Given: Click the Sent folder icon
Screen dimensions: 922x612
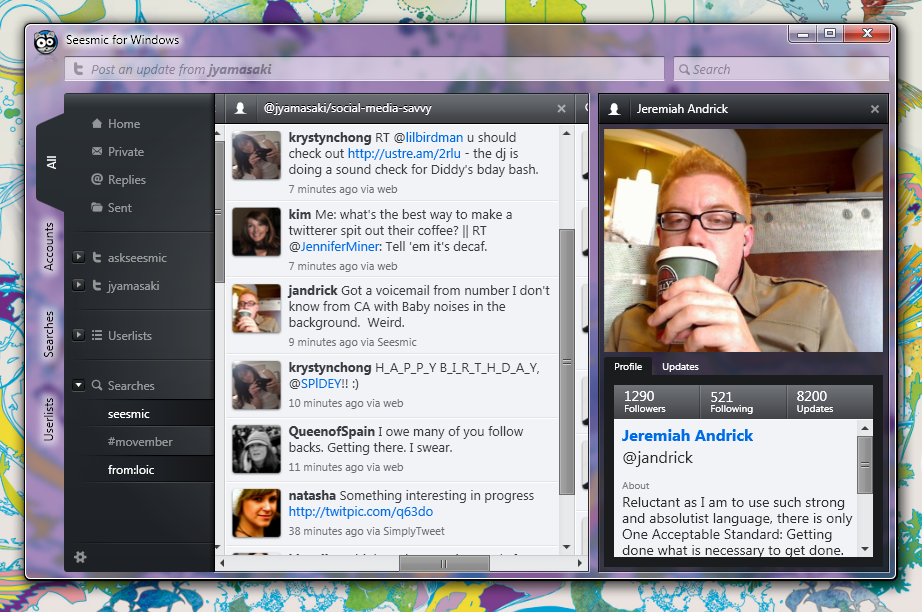Looking at the screenshot, I should point(97,207).
